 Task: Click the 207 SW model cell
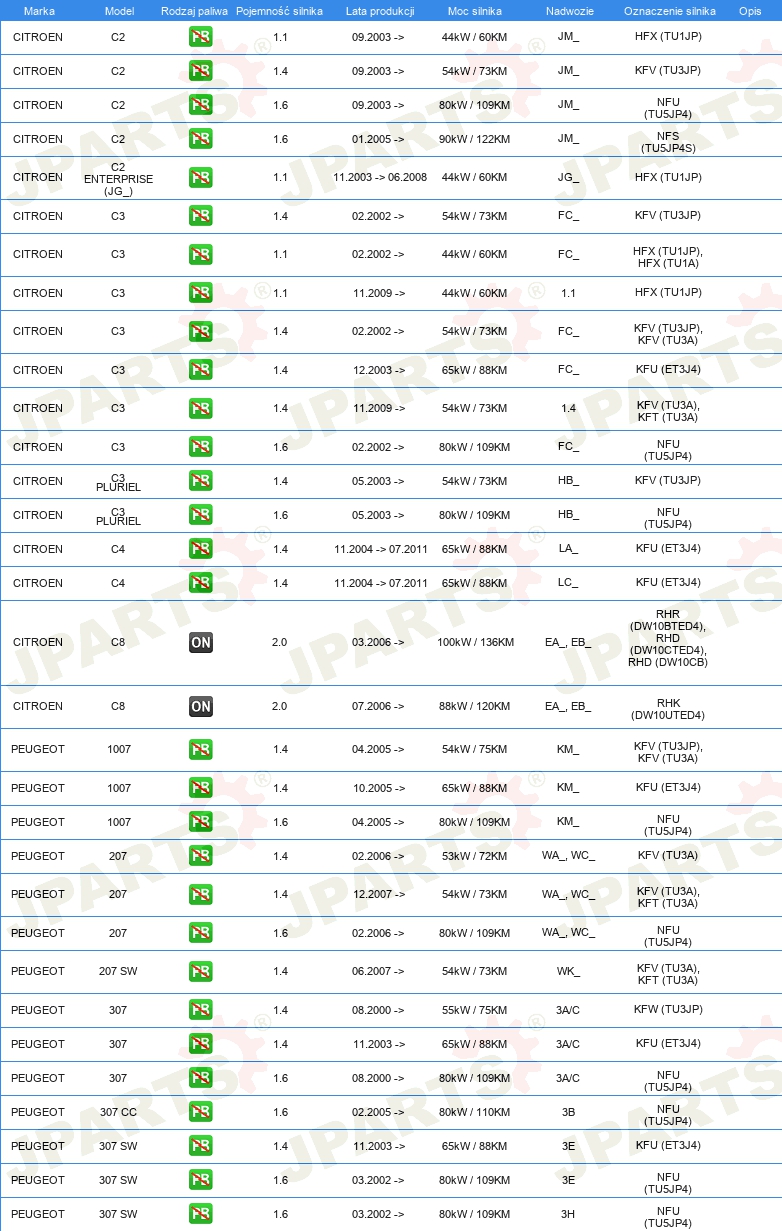coord(118,971)
